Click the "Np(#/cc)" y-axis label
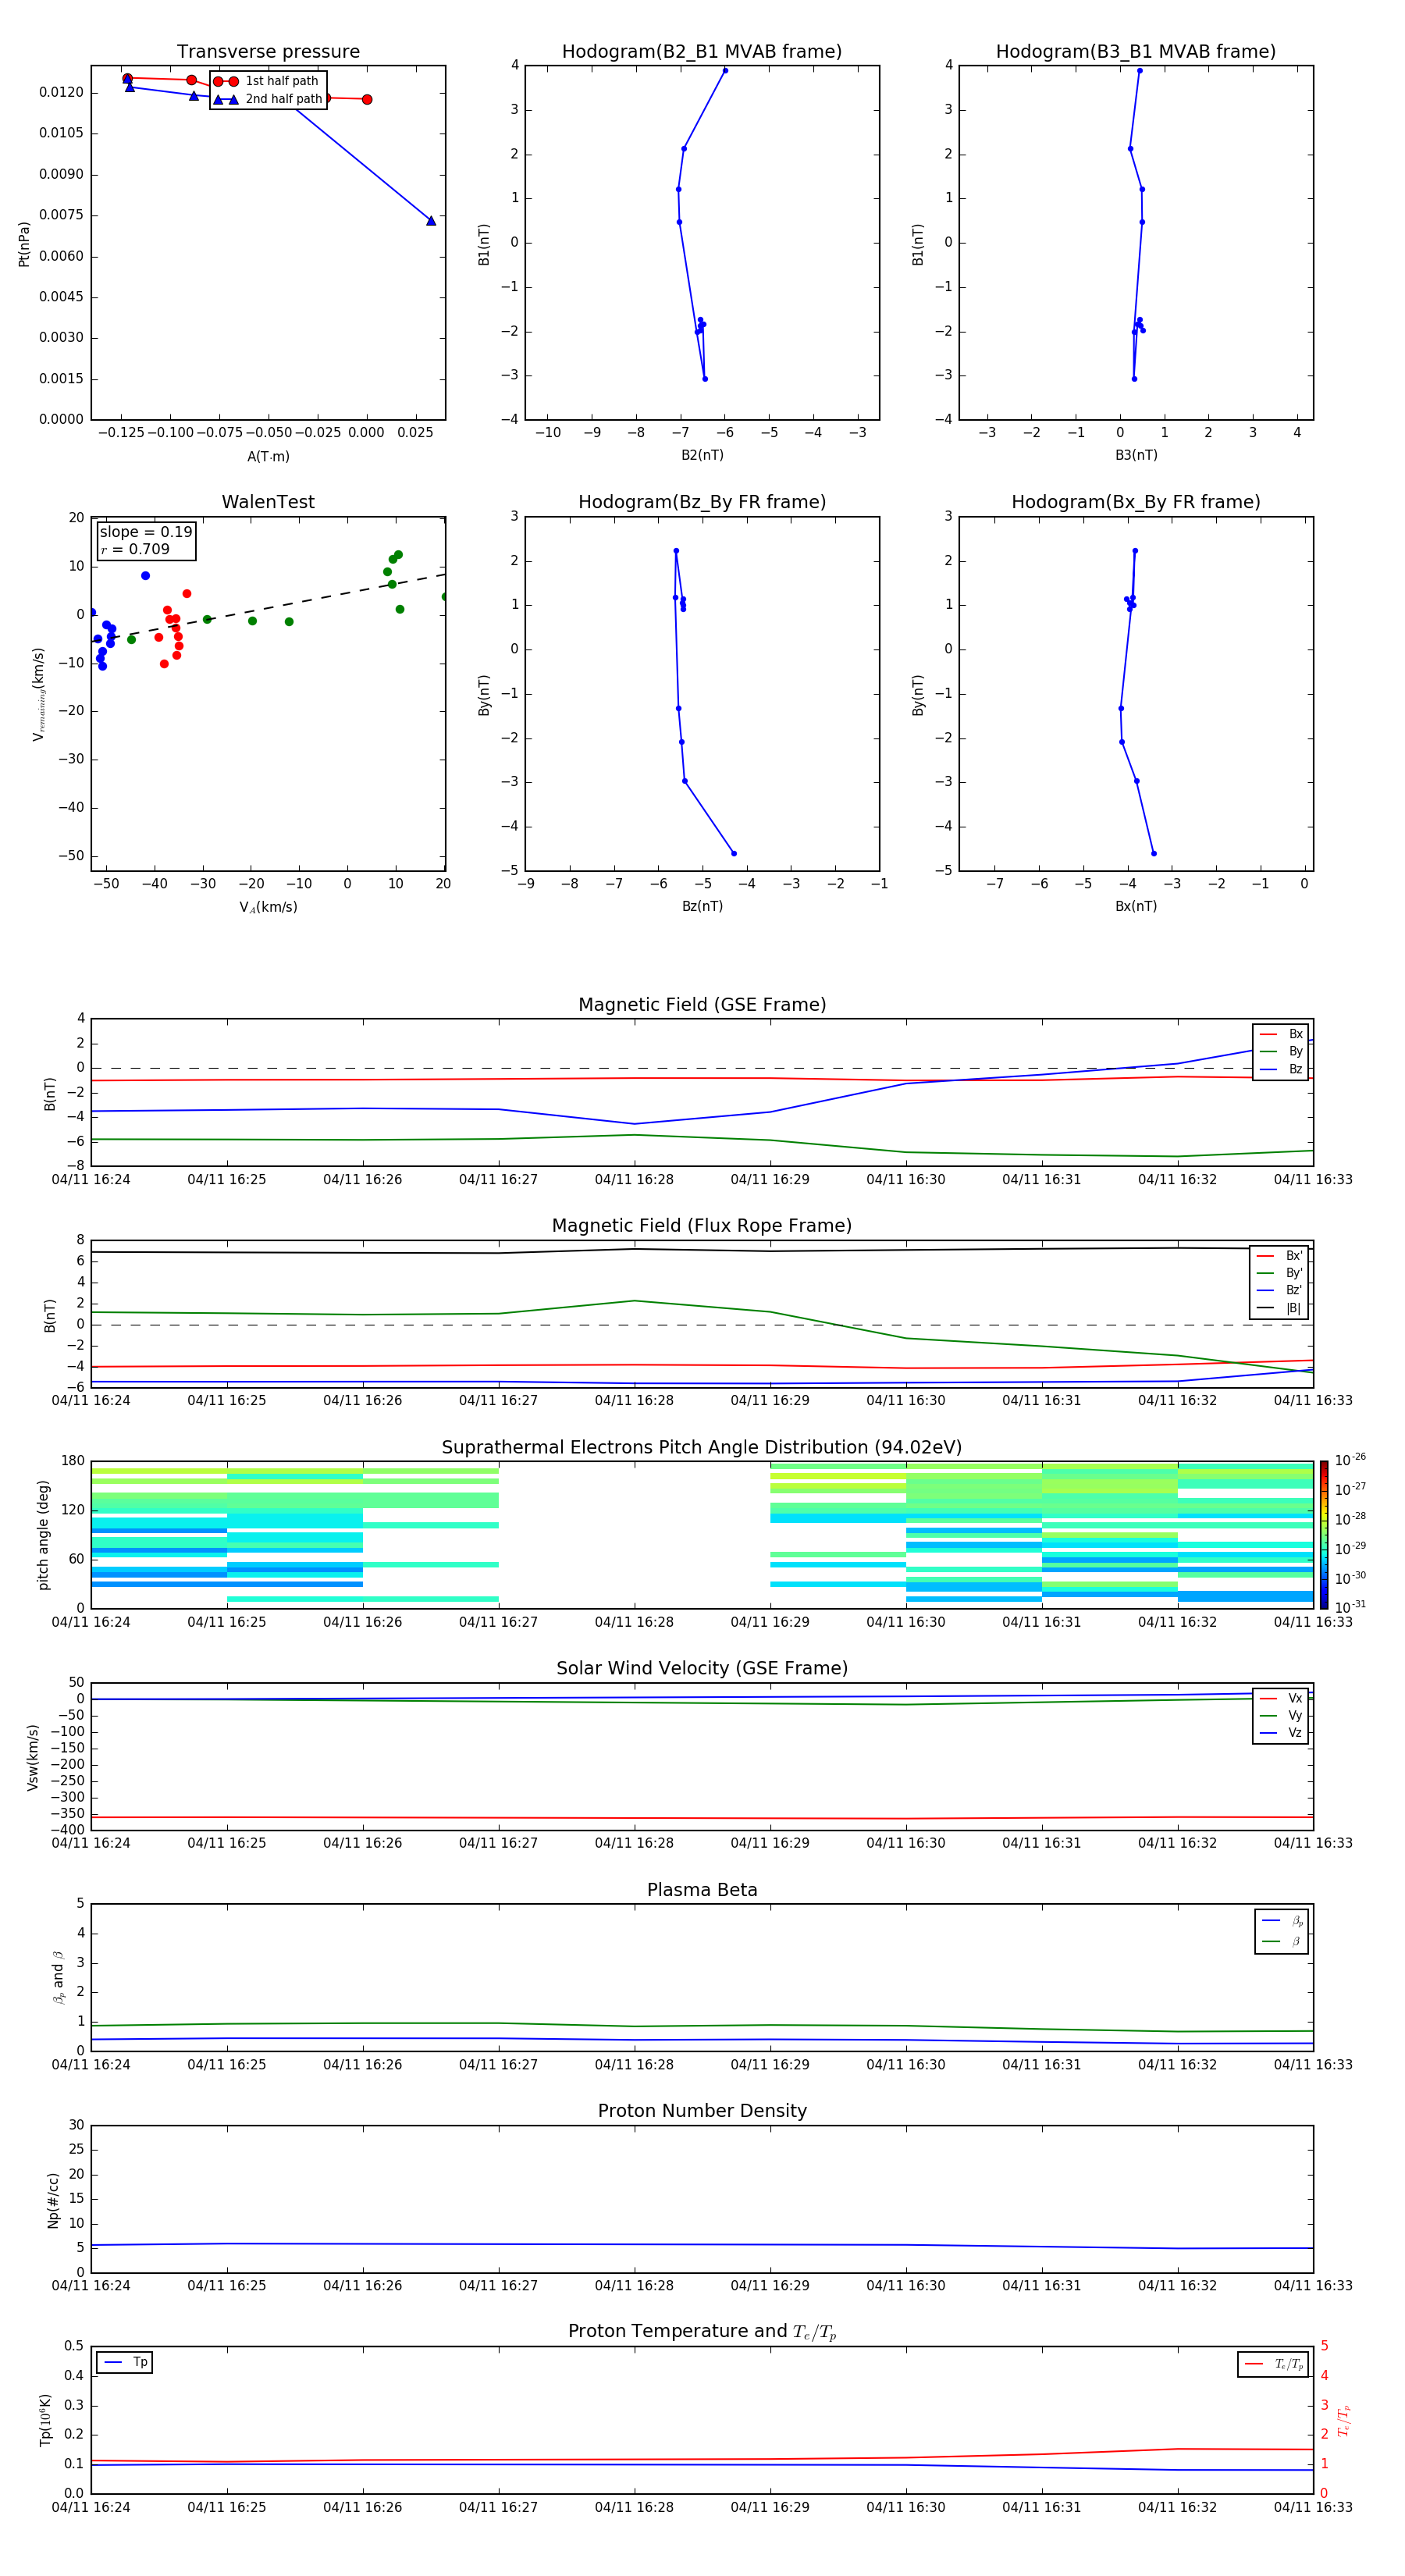The image size is (1405, 2576). point(53,2199)
